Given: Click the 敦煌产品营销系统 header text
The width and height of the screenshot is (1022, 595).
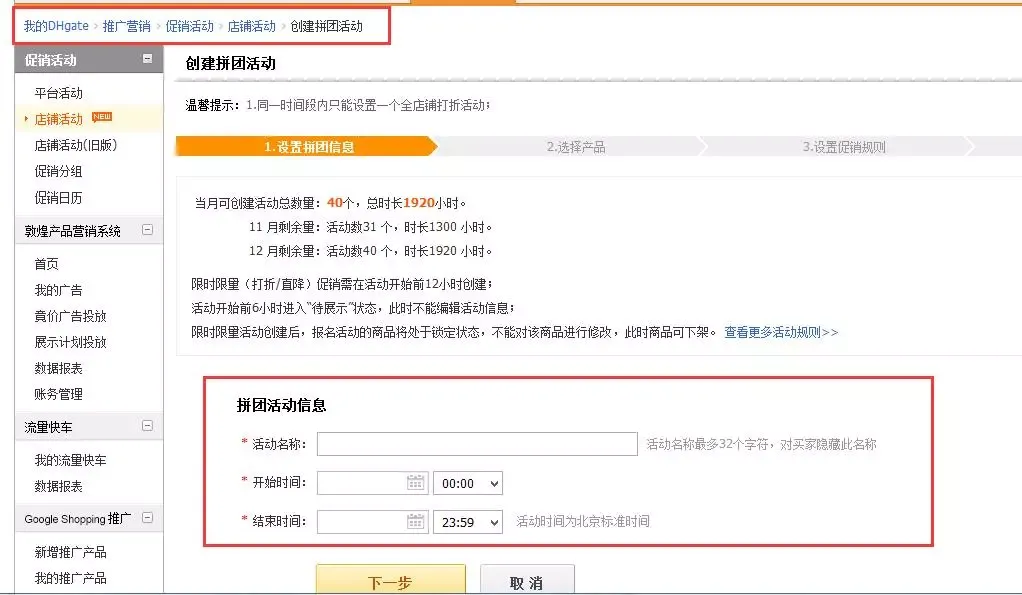Looking at the screenshot, I should 72,231.
